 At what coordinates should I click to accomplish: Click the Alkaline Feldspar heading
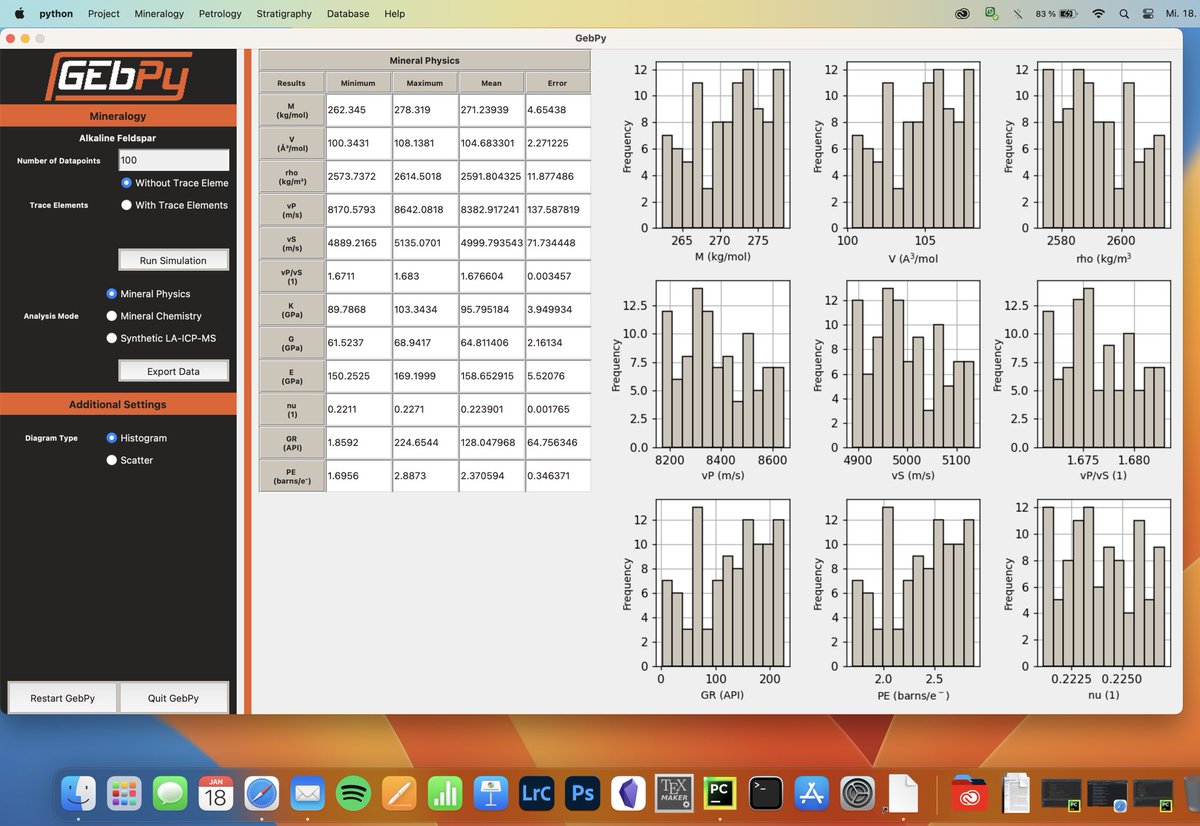[118, 138]
